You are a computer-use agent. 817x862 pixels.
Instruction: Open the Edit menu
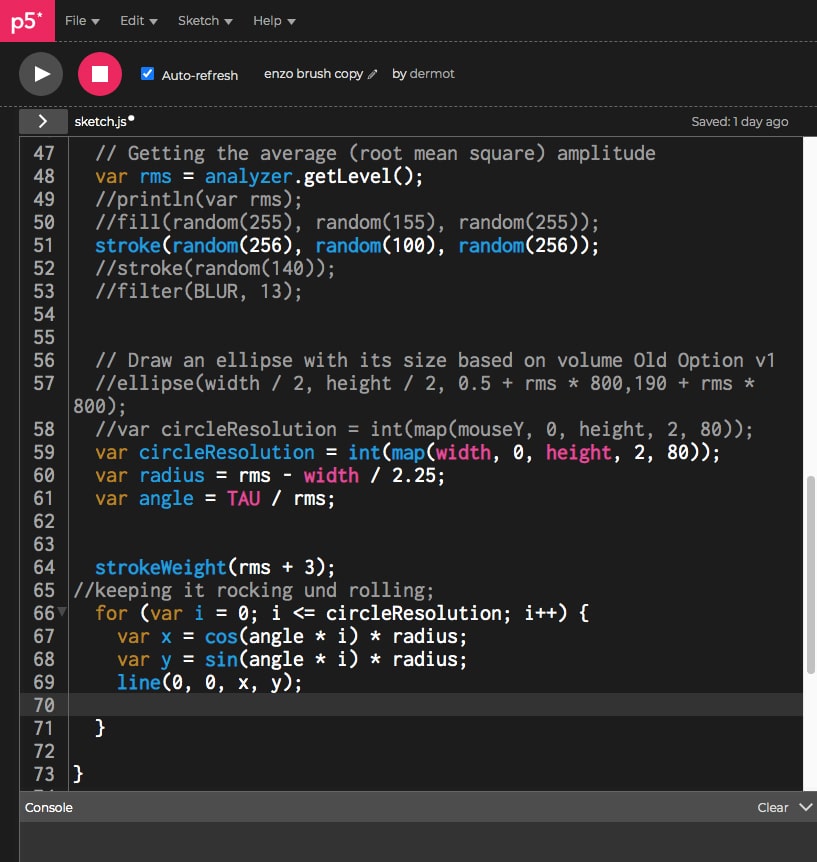[138, 21]
